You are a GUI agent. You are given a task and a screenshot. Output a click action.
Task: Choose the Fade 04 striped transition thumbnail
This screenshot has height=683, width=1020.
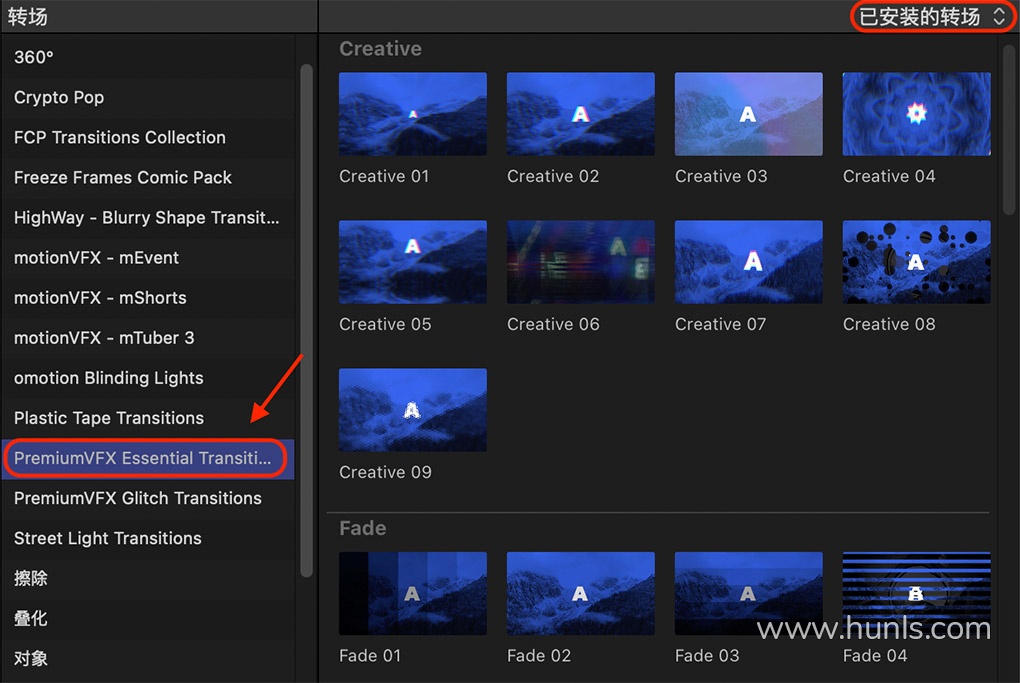tap(916, 593)
